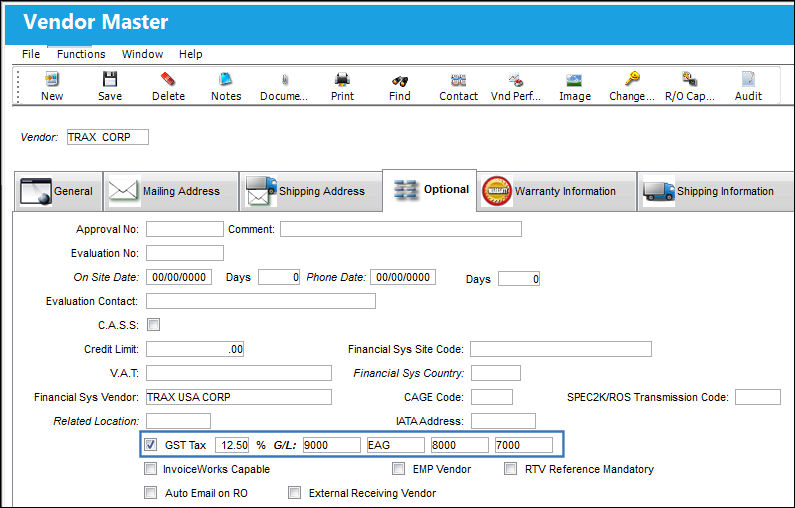Click the Vendor field containing TRAX CORP

point(107,137)
